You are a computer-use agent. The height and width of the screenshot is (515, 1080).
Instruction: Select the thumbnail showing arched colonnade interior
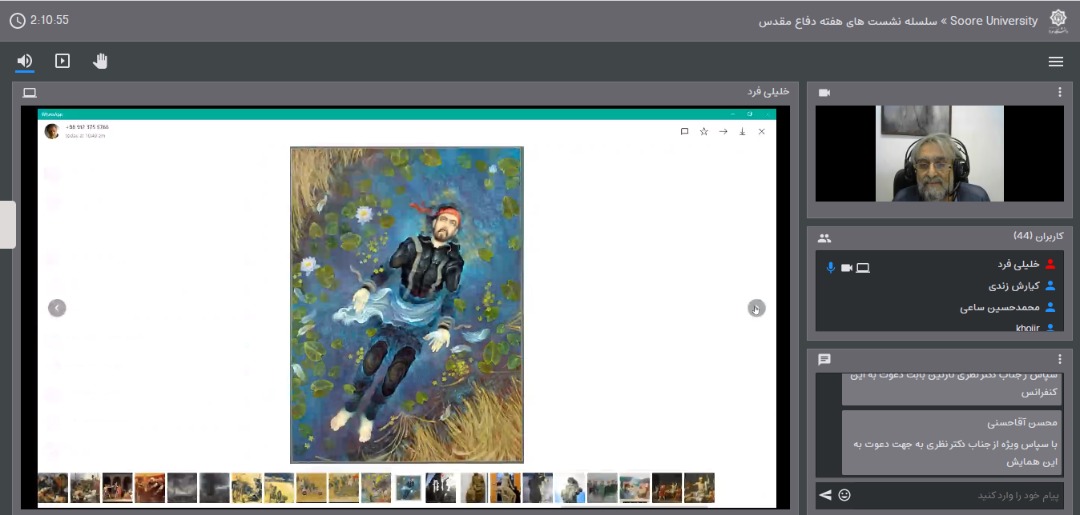coord(117,487)
